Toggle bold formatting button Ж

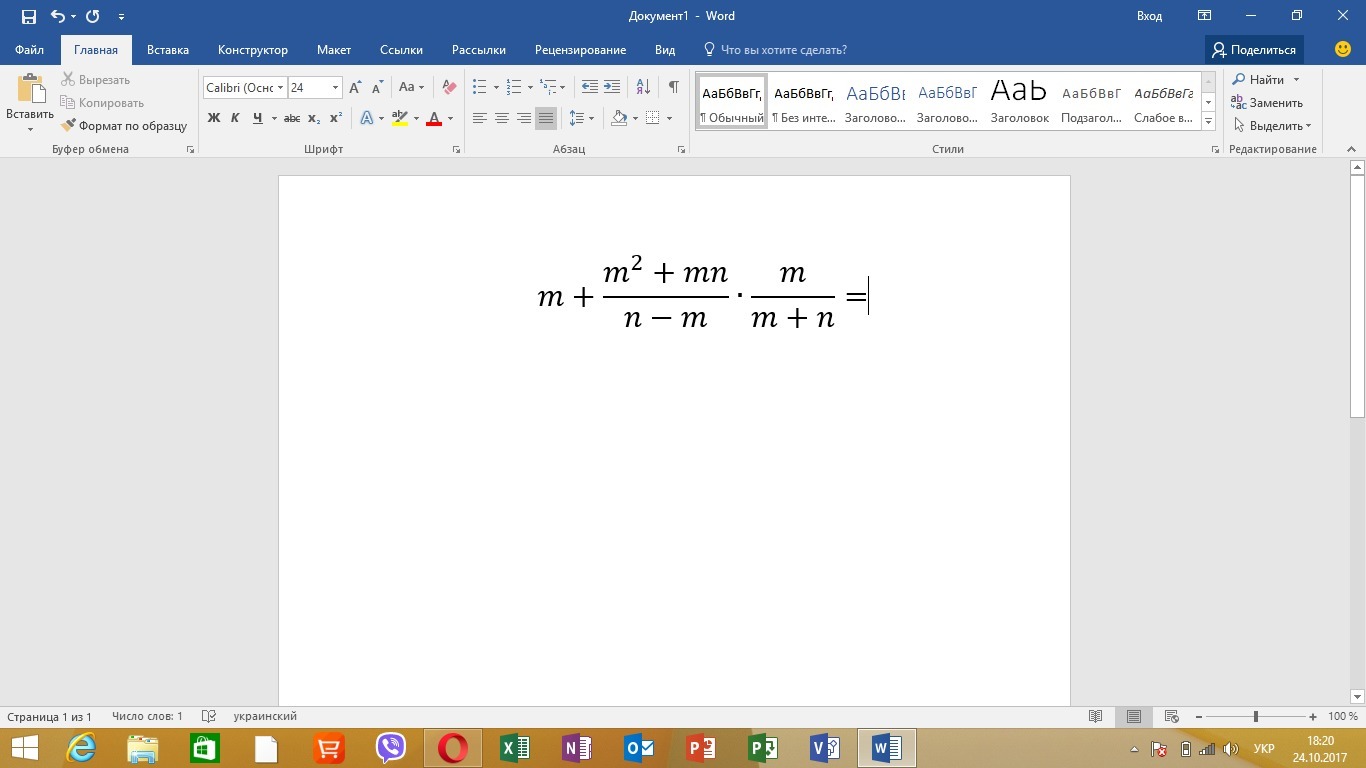tap(213, 118)
